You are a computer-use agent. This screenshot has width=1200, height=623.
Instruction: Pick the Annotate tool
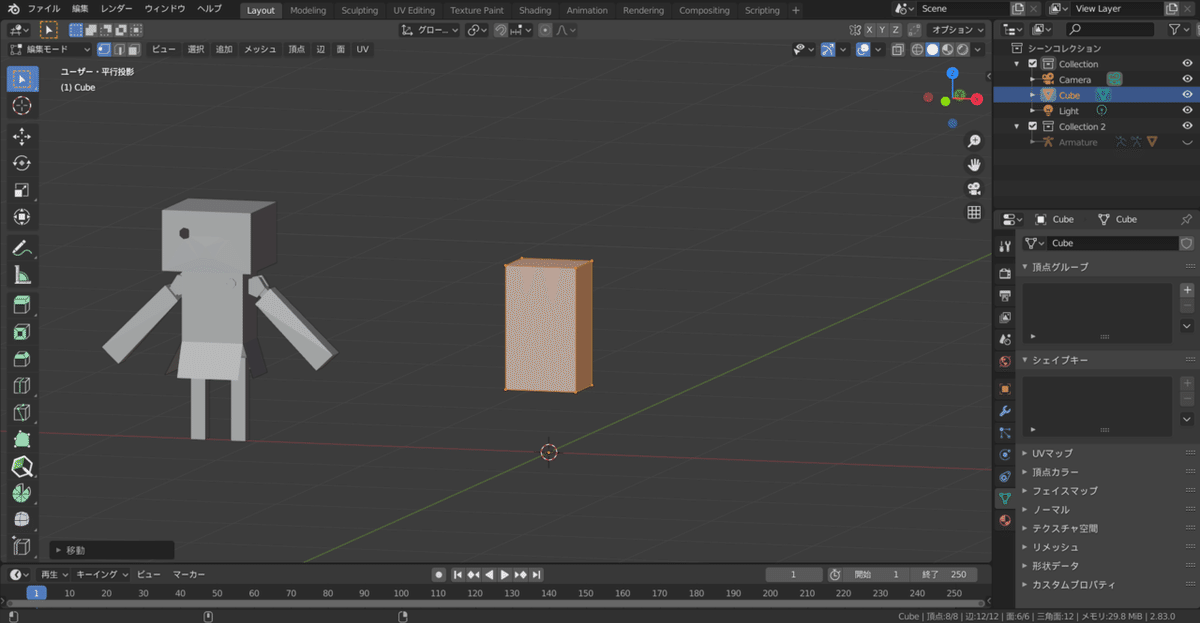tap(22, 248)
